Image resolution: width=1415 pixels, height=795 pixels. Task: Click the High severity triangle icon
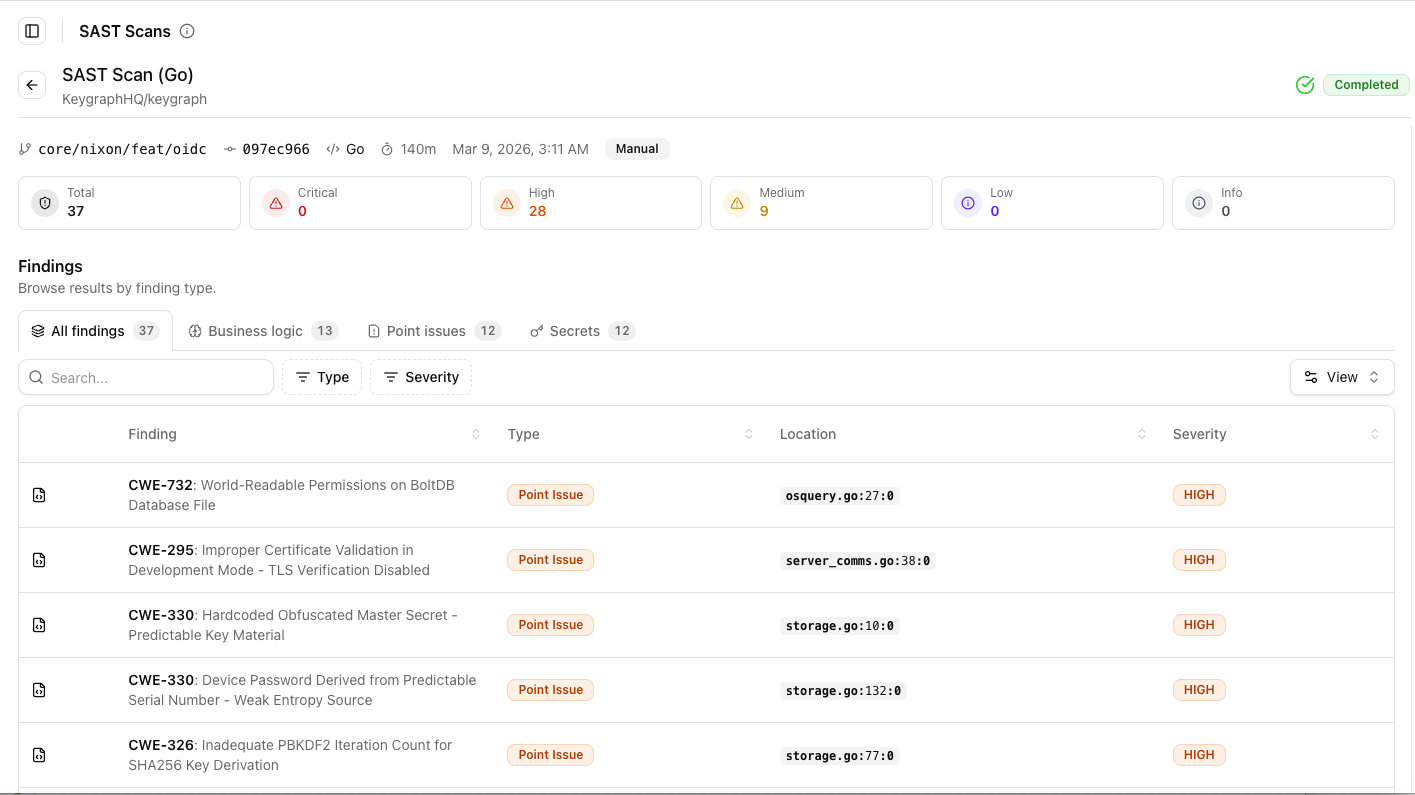(x=507, y=203)
